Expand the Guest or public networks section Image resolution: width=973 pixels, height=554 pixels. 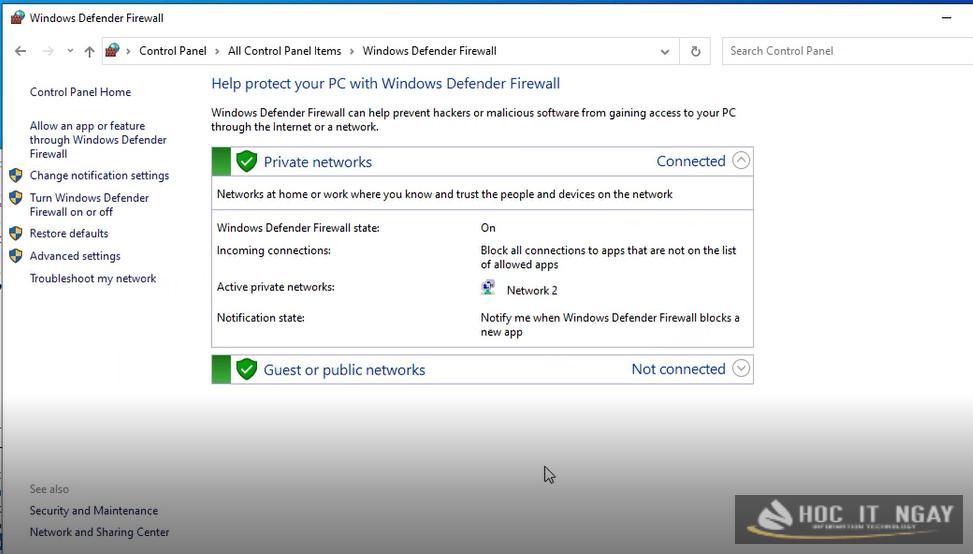pos(741,369)
